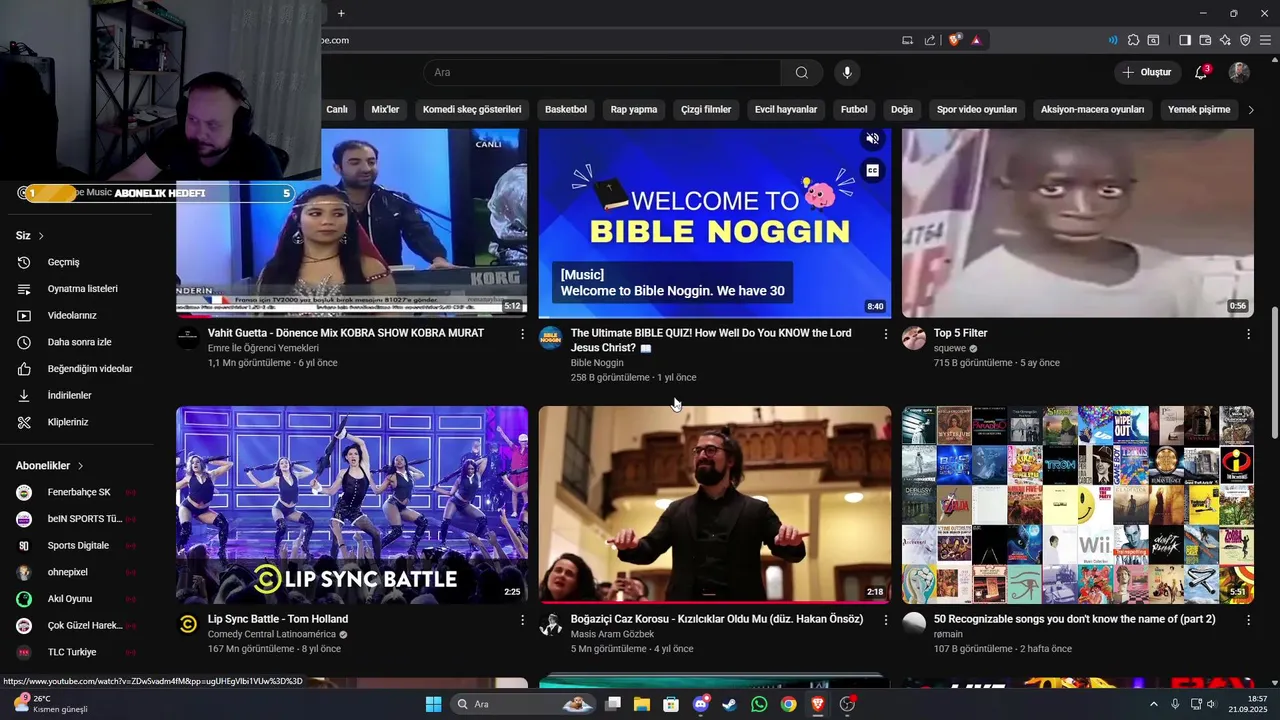Toggle captions on Bible Noggin preview
The width and height of the screenshot is (1280, 720).
pos(873,171)
